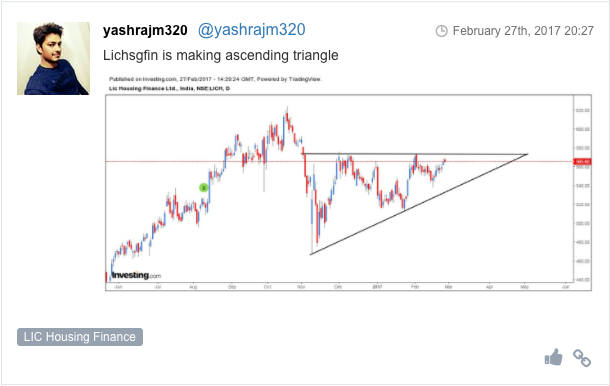Click the February 27th, 2017 timestamp
The image size is (610, 386).
[523, 31]
